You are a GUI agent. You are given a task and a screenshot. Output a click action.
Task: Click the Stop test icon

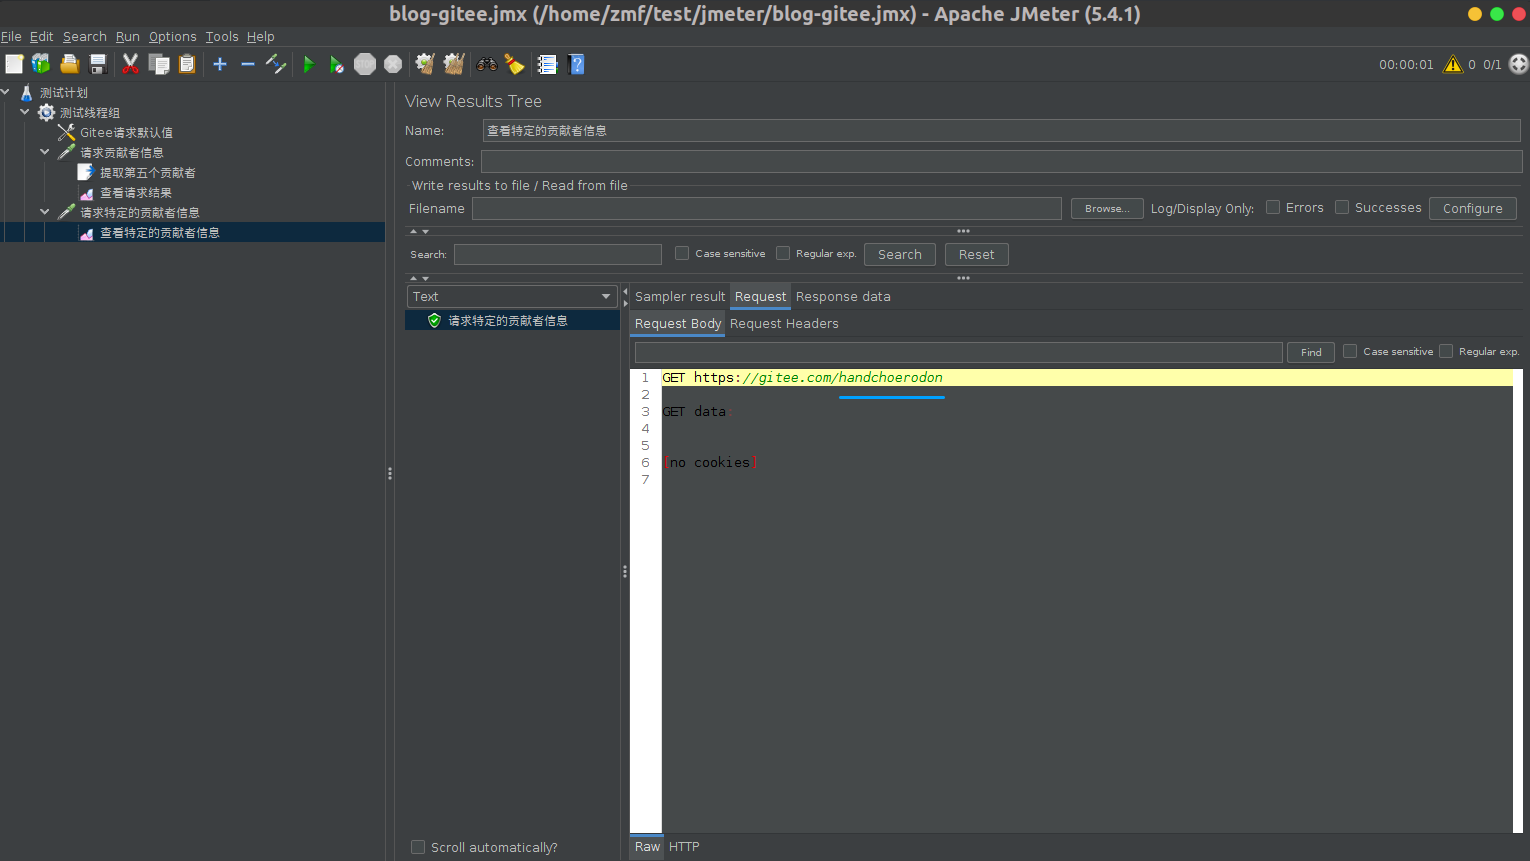pyautogui.click(x=365, y=64)
